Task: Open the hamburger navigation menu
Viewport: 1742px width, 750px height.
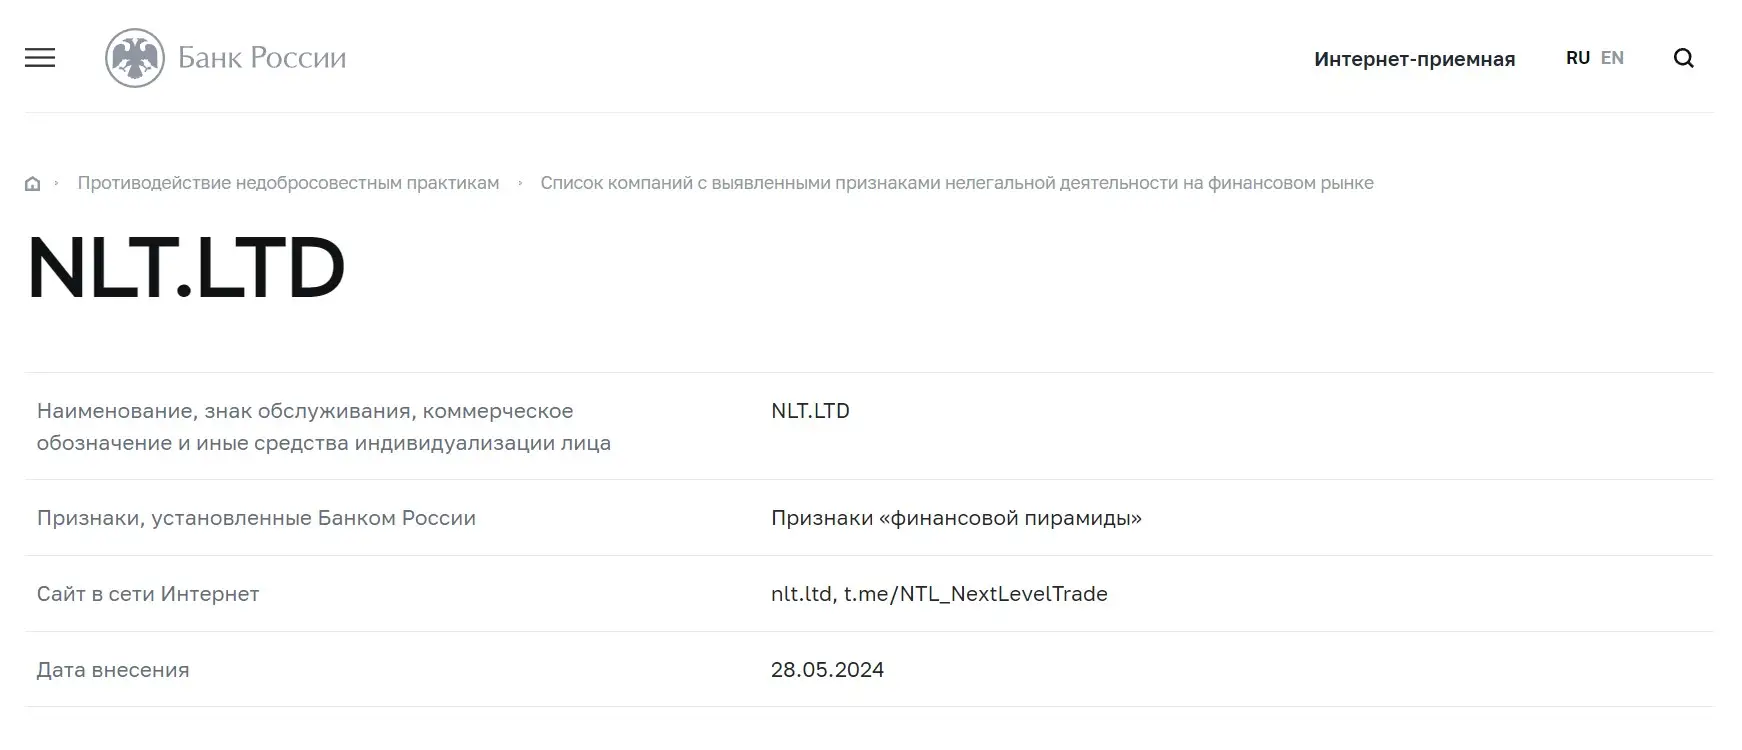Action: (x=40, y=58)
